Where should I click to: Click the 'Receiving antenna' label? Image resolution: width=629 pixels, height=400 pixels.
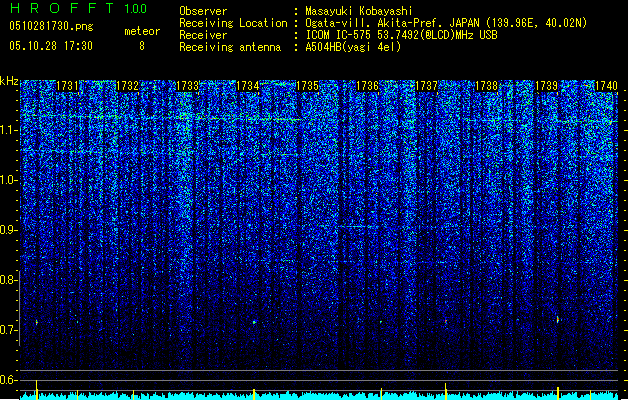tap(230, 47)
